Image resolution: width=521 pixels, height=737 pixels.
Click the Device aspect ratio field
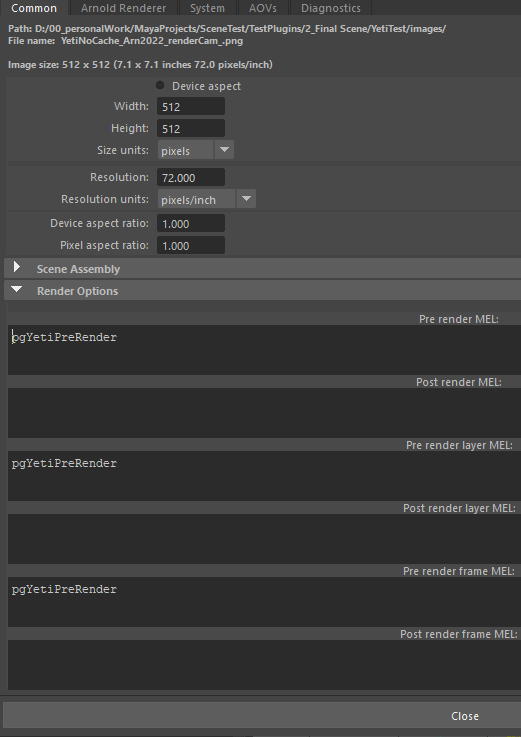coord(191,223)
